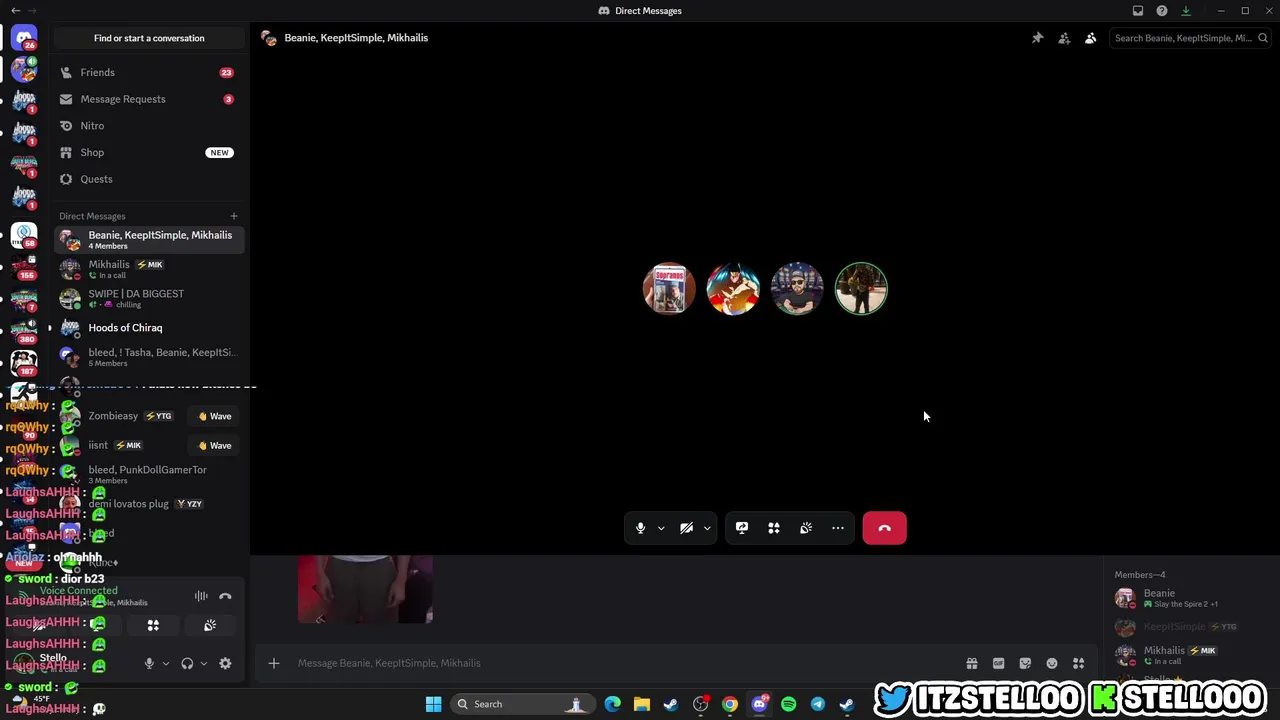
Task: Open soundboard in the call controls
Action: [x=806, y=528]
